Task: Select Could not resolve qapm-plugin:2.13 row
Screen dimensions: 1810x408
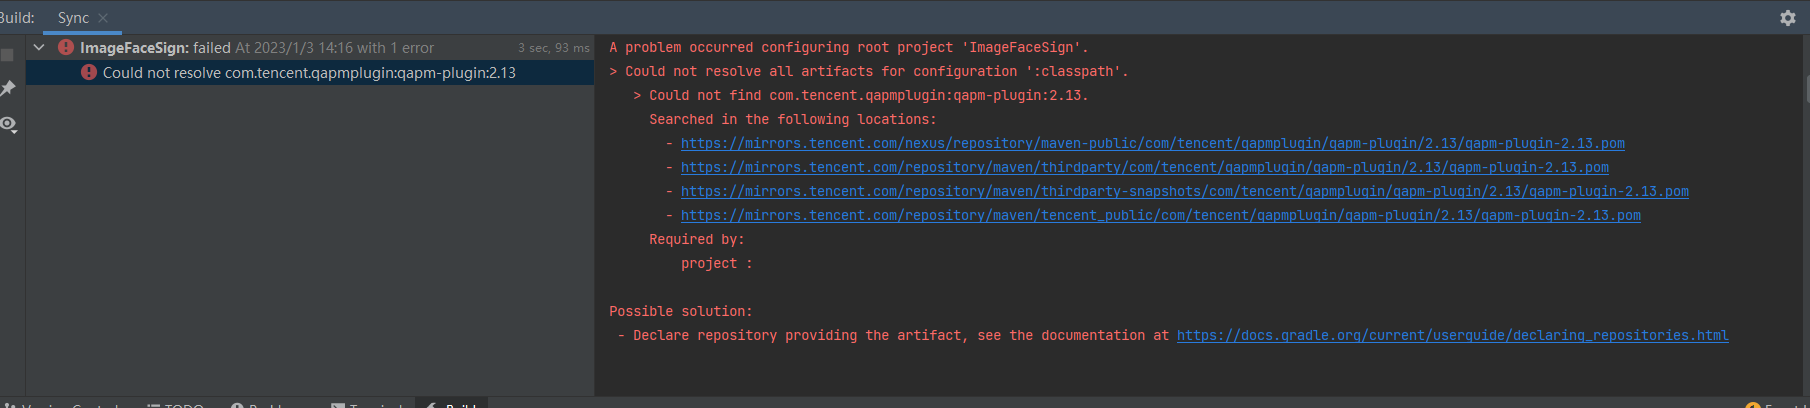Action: click(x=310, y=72)
